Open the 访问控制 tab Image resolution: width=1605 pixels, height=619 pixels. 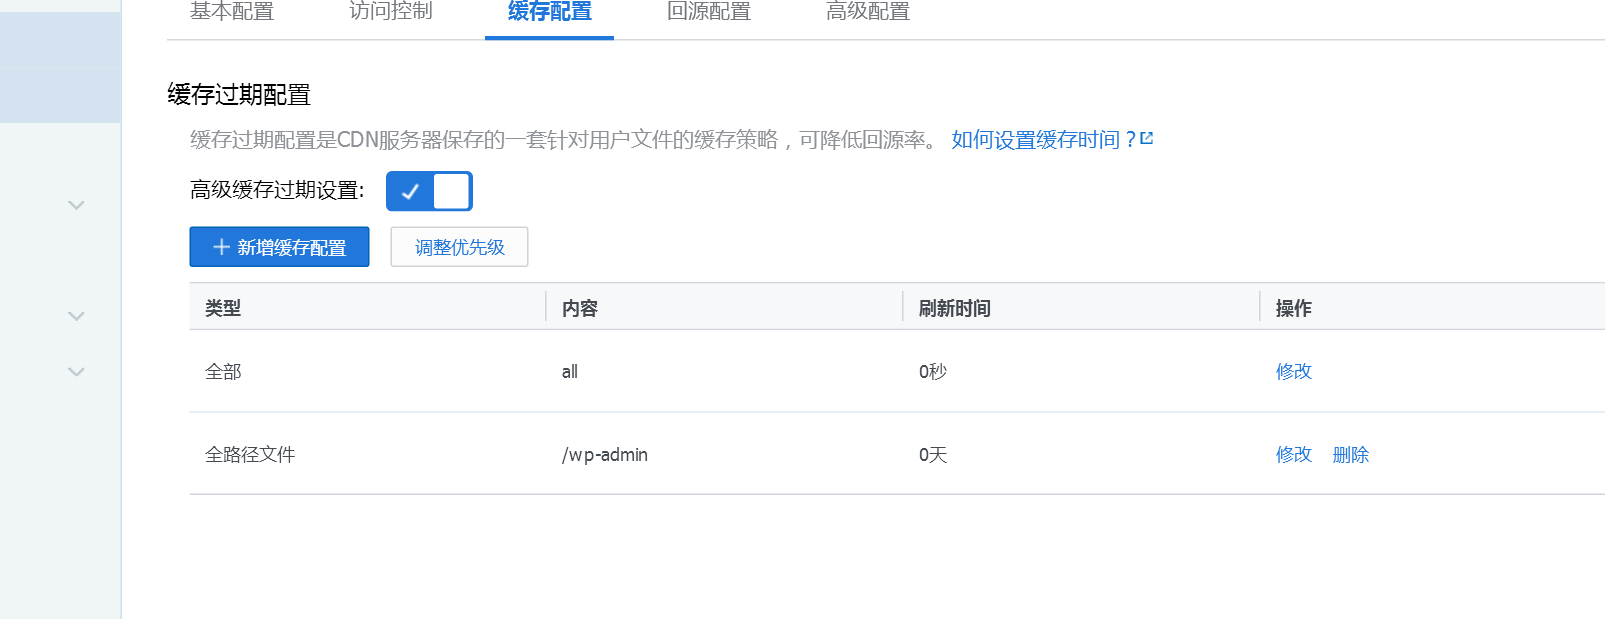[391, 12]
